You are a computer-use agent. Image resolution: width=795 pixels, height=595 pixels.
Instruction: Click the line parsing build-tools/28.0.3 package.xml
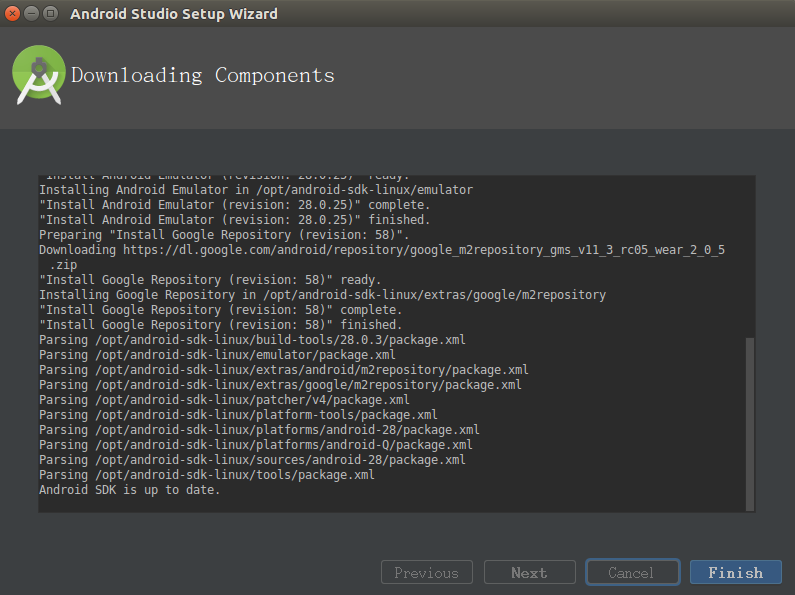pos(252,340)
